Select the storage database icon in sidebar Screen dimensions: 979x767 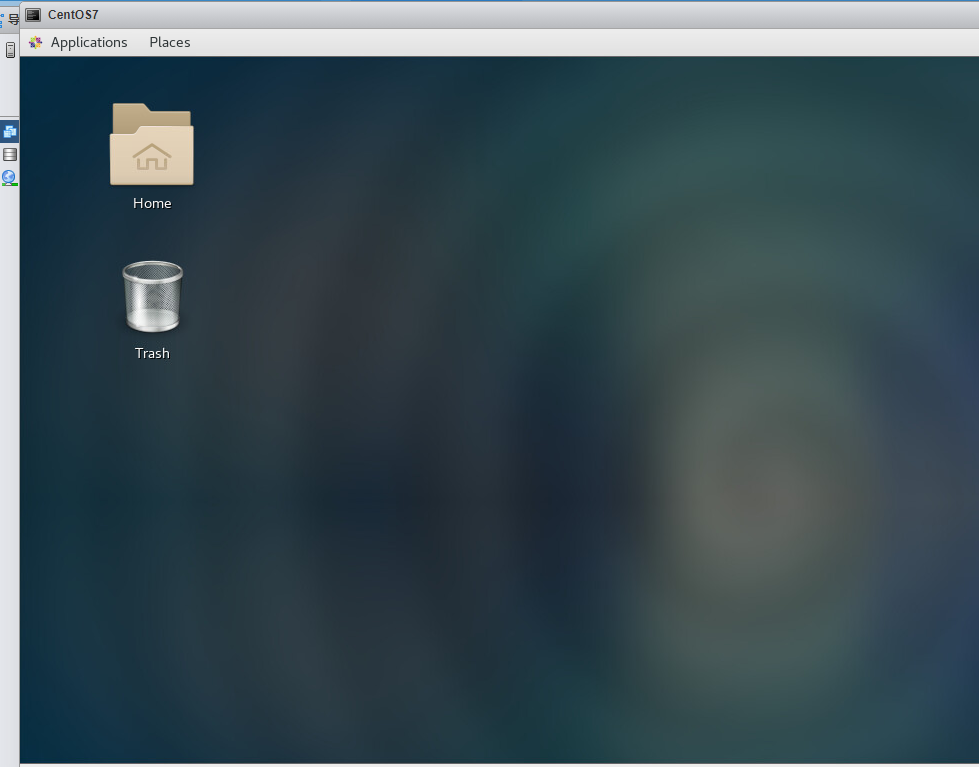coord(10,154)
